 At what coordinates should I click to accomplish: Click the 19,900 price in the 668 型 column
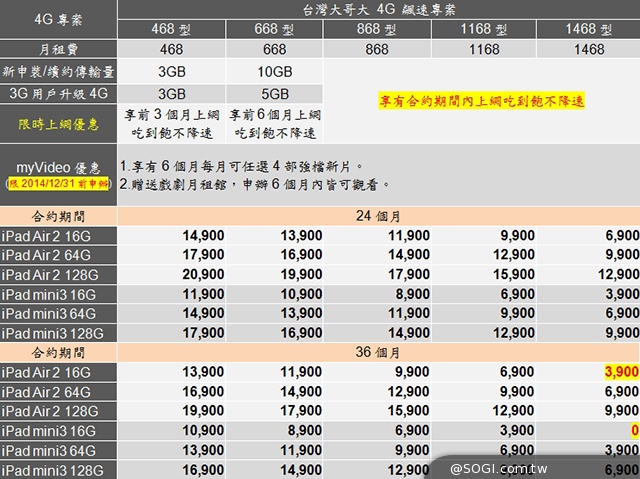[301, 274]
